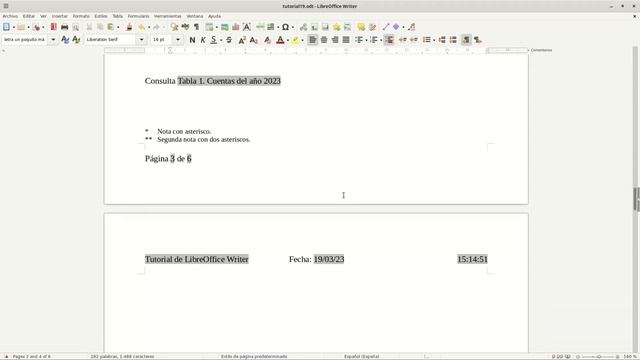Open the Formato menu
The image size is (640, 360).
(81, 16)
